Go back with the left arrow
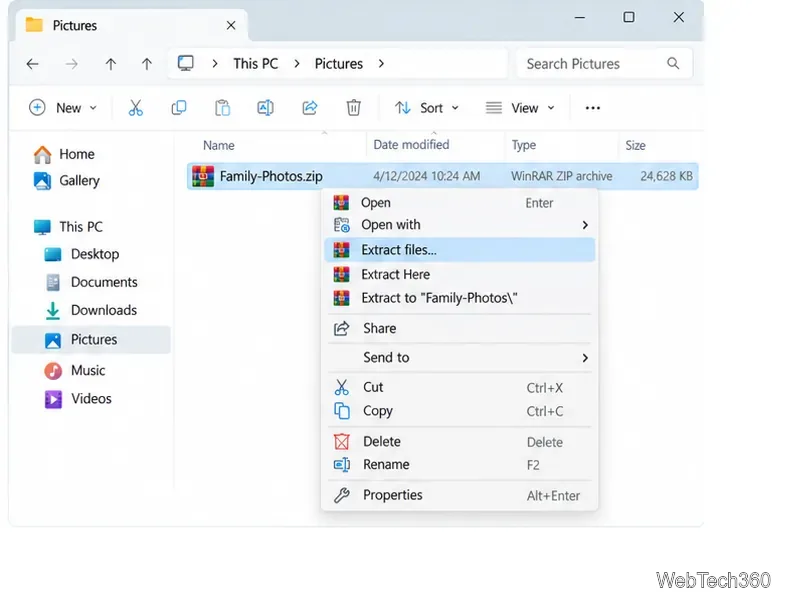The image size is (788, 608). [x=33, y=64]
